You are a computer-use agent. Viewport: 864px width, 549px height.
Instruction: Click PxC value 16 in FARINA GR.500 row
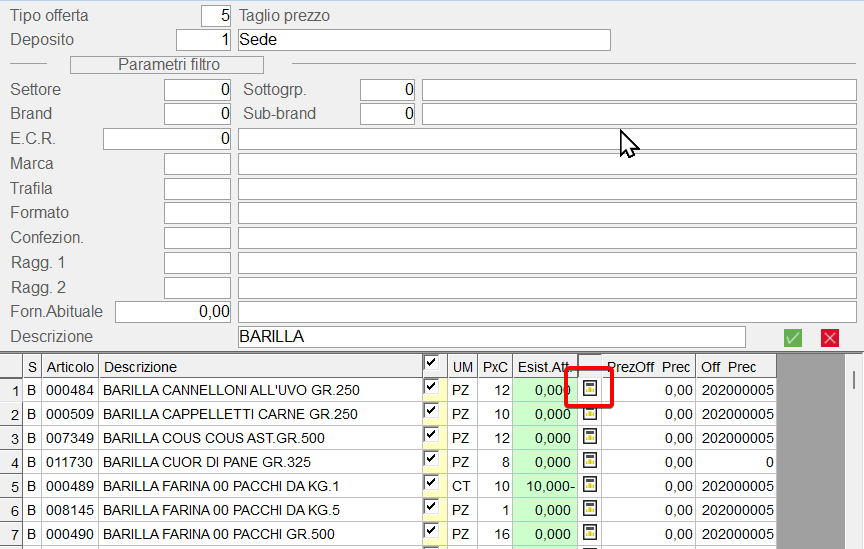502,534
